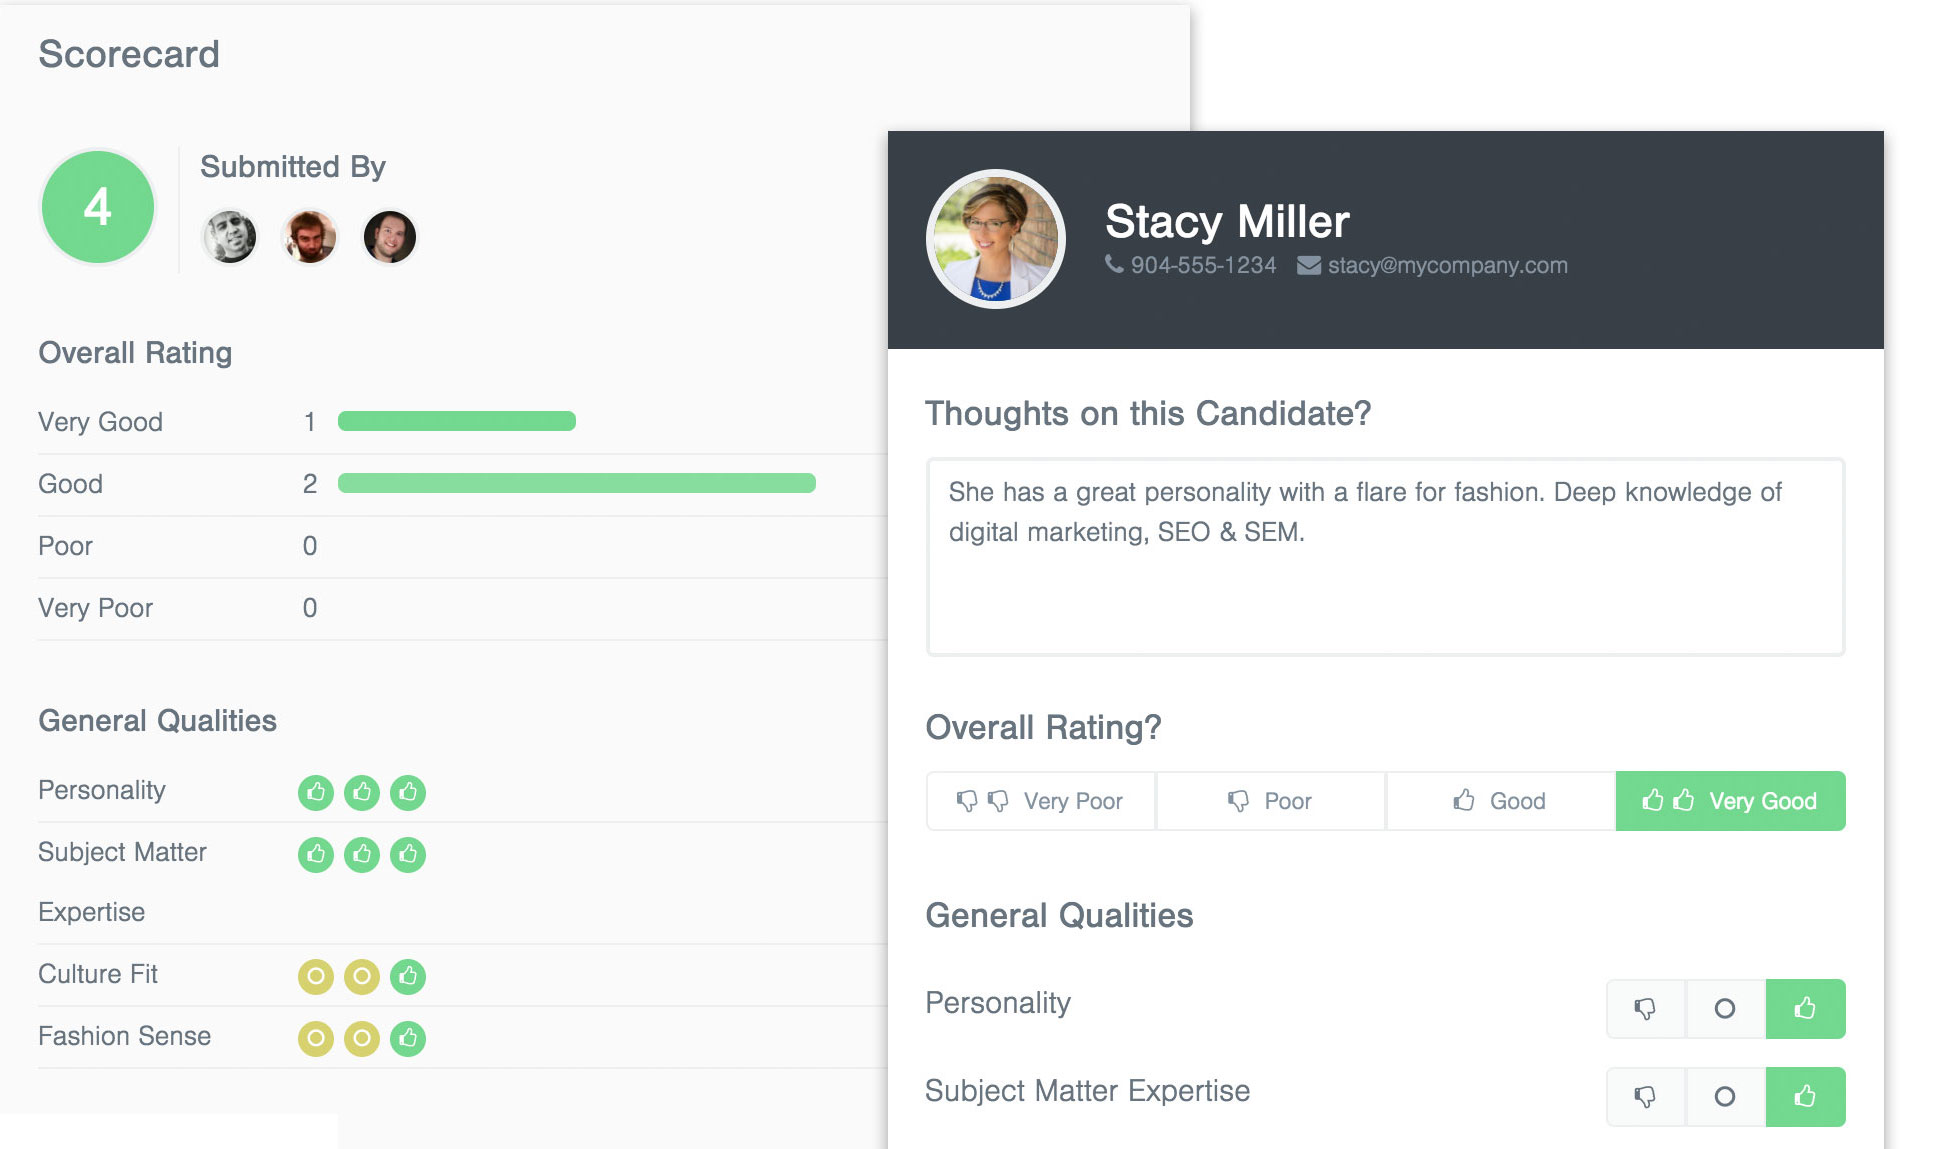
Task: Click the stacy@mycompany.com email address
Action: click(x=1447, y=265)
